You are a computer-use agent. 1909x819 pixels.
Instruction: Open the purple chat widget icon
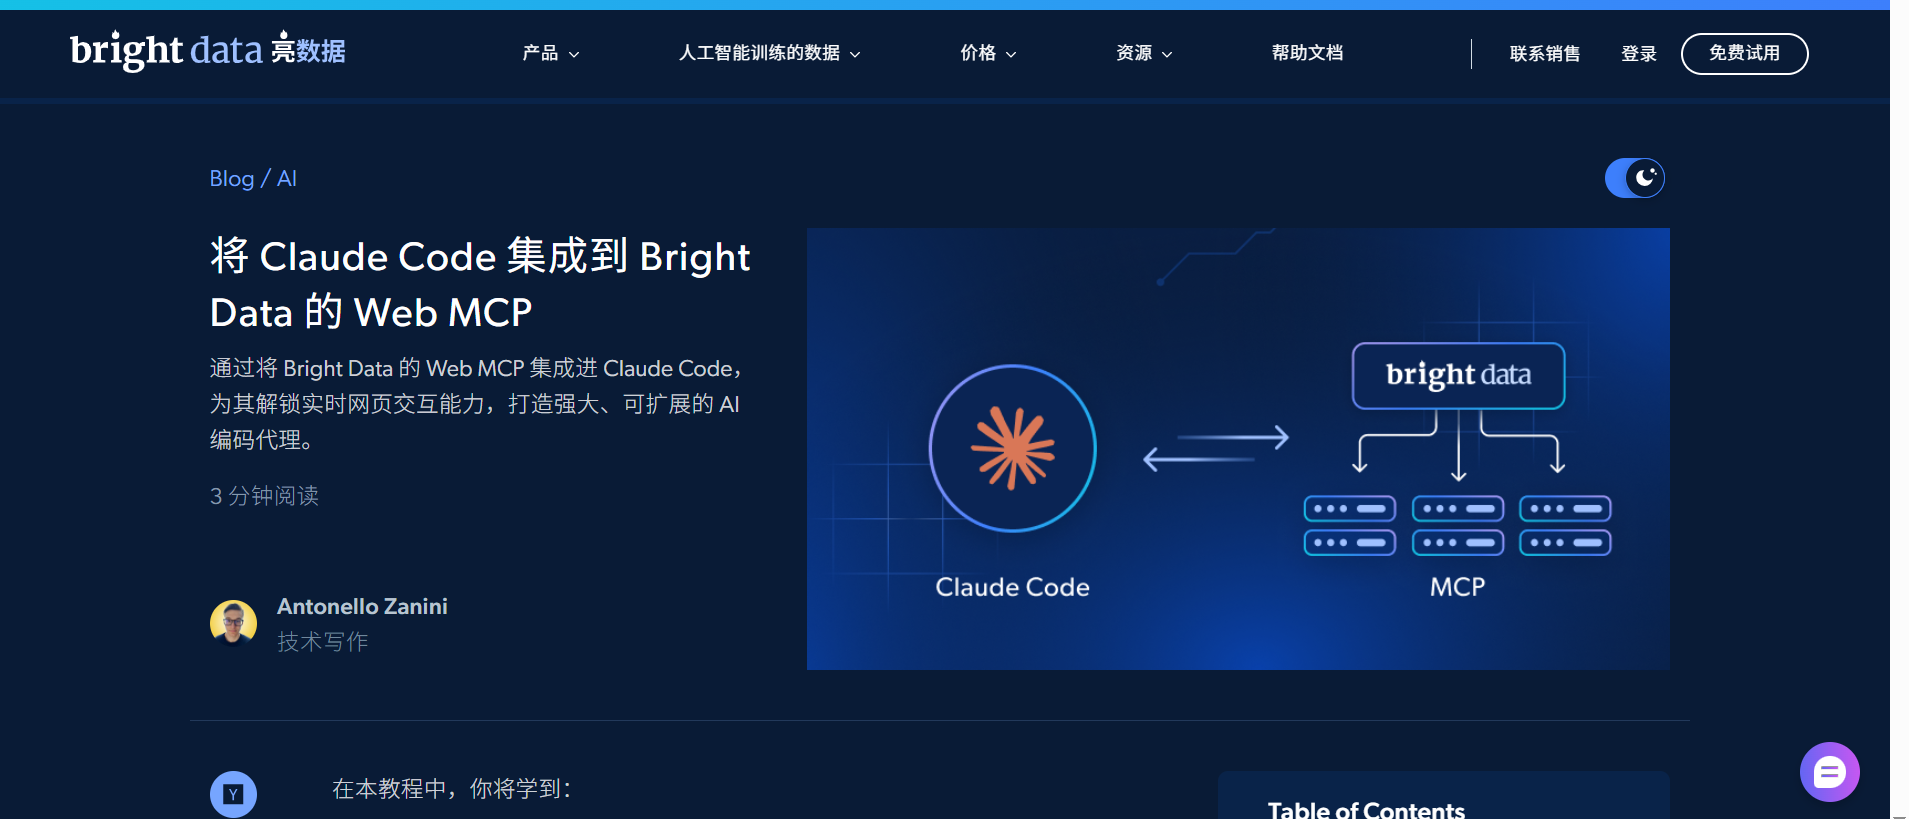click(1829, 772)
